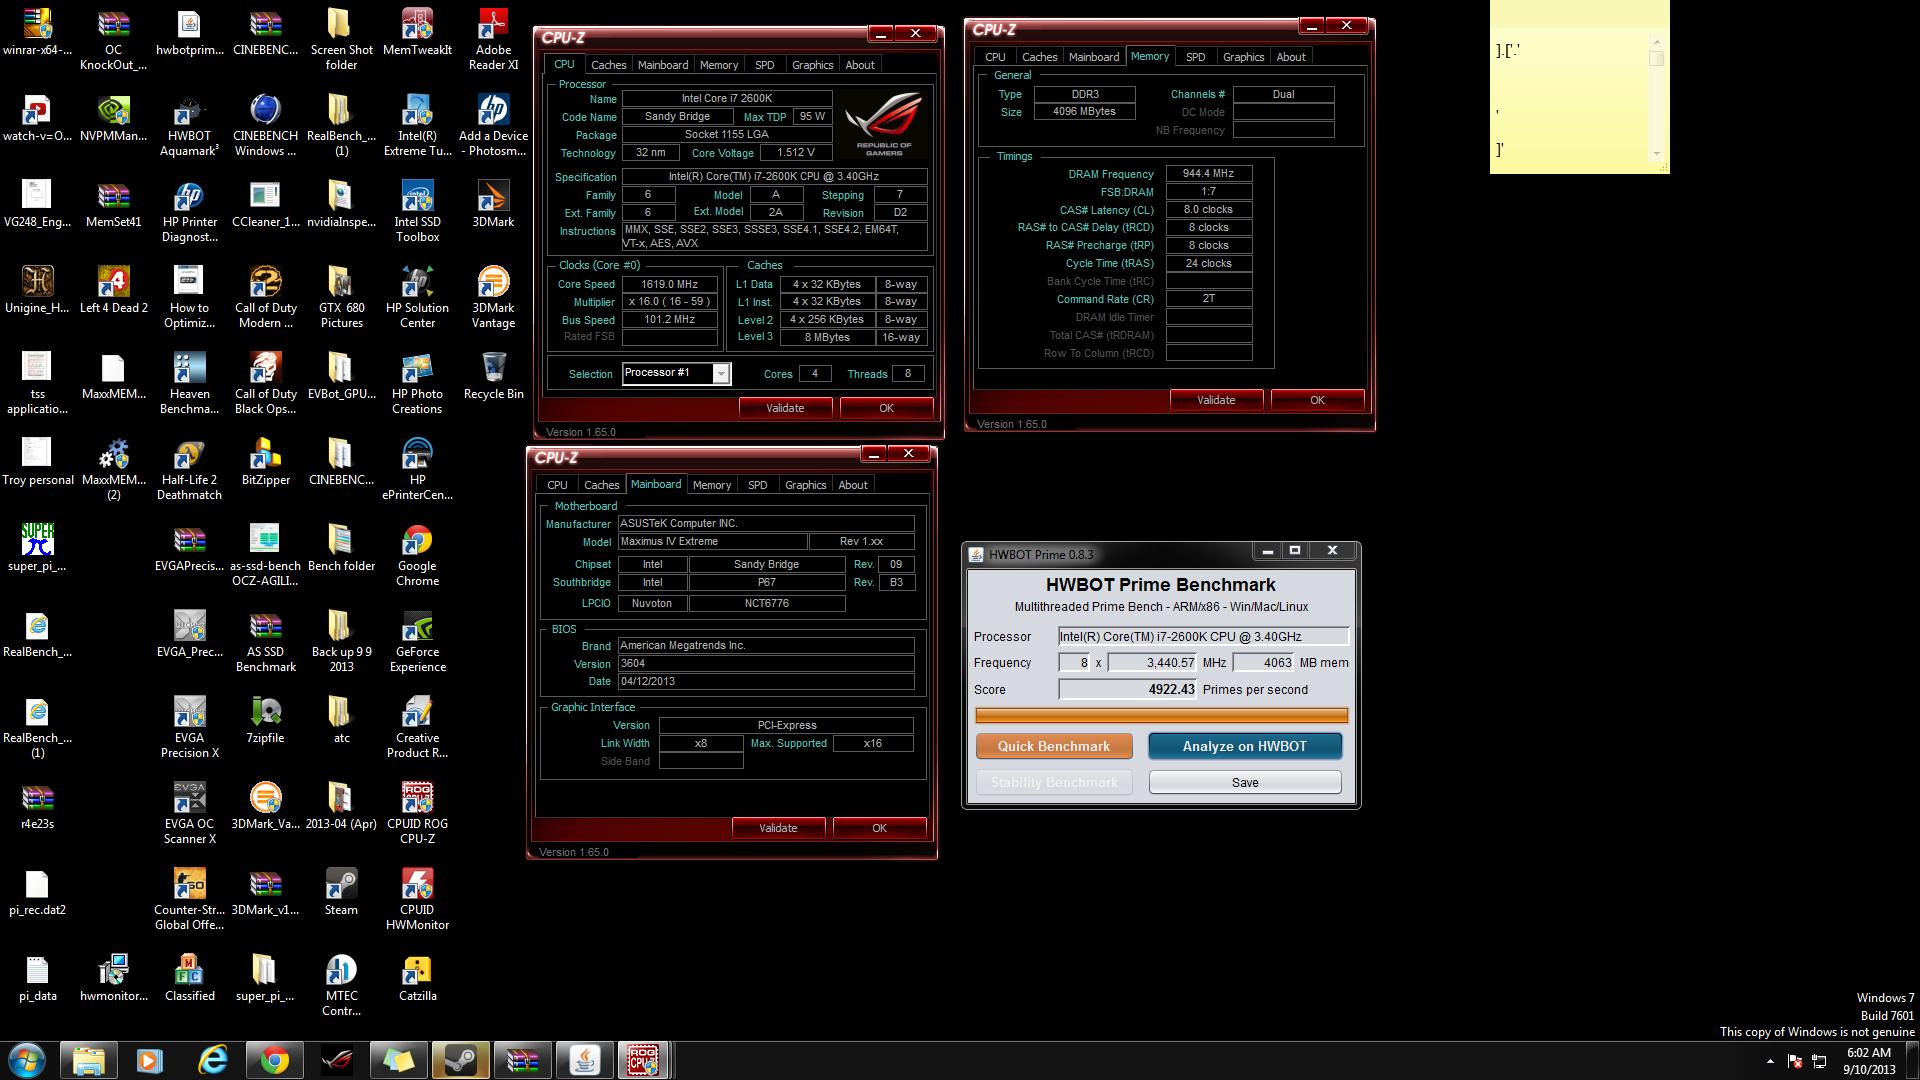
Task: Open Adobe Reader XI desktop shortcut
Action: tap(493, 39)
